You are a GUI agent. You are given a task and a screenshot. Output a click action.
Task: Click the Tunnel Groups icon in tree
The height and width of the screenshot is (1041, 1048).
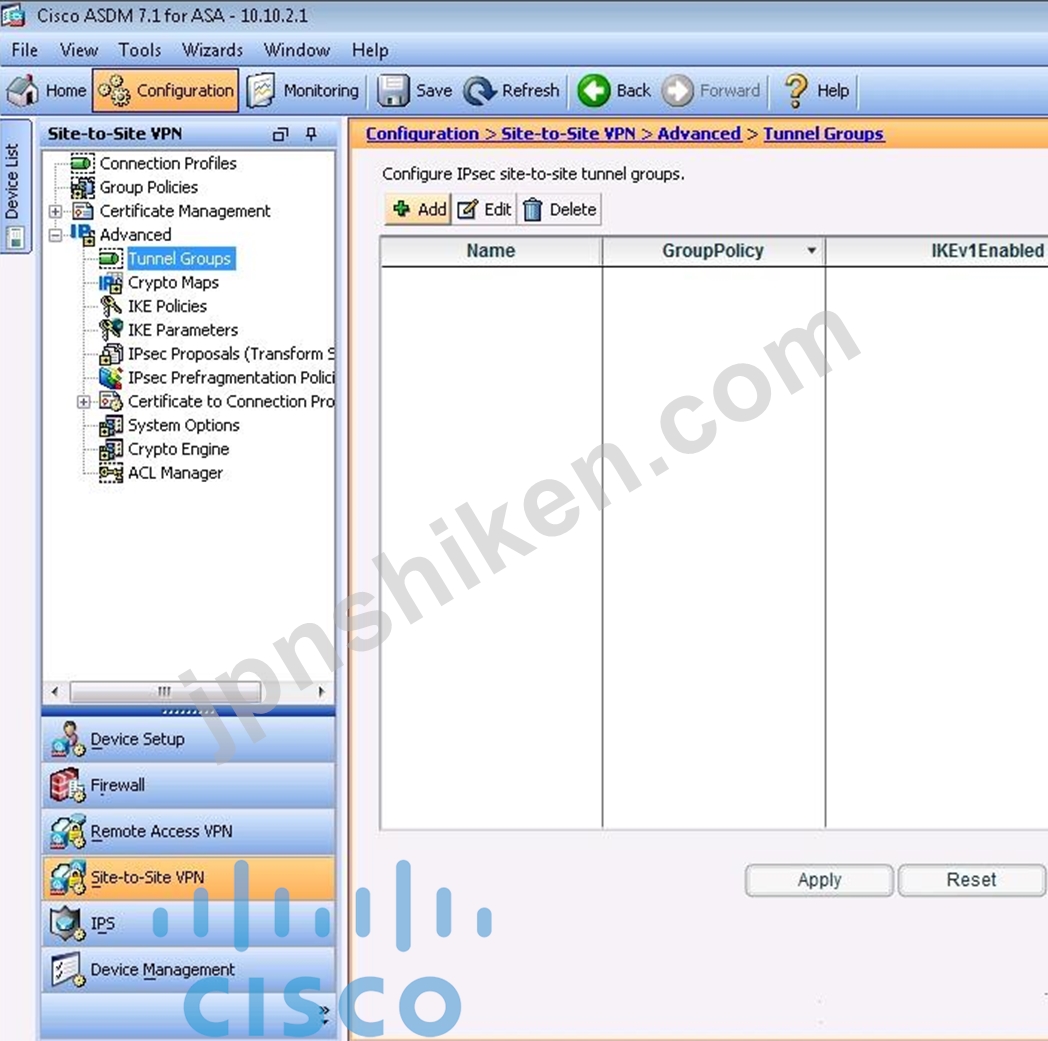111,259
